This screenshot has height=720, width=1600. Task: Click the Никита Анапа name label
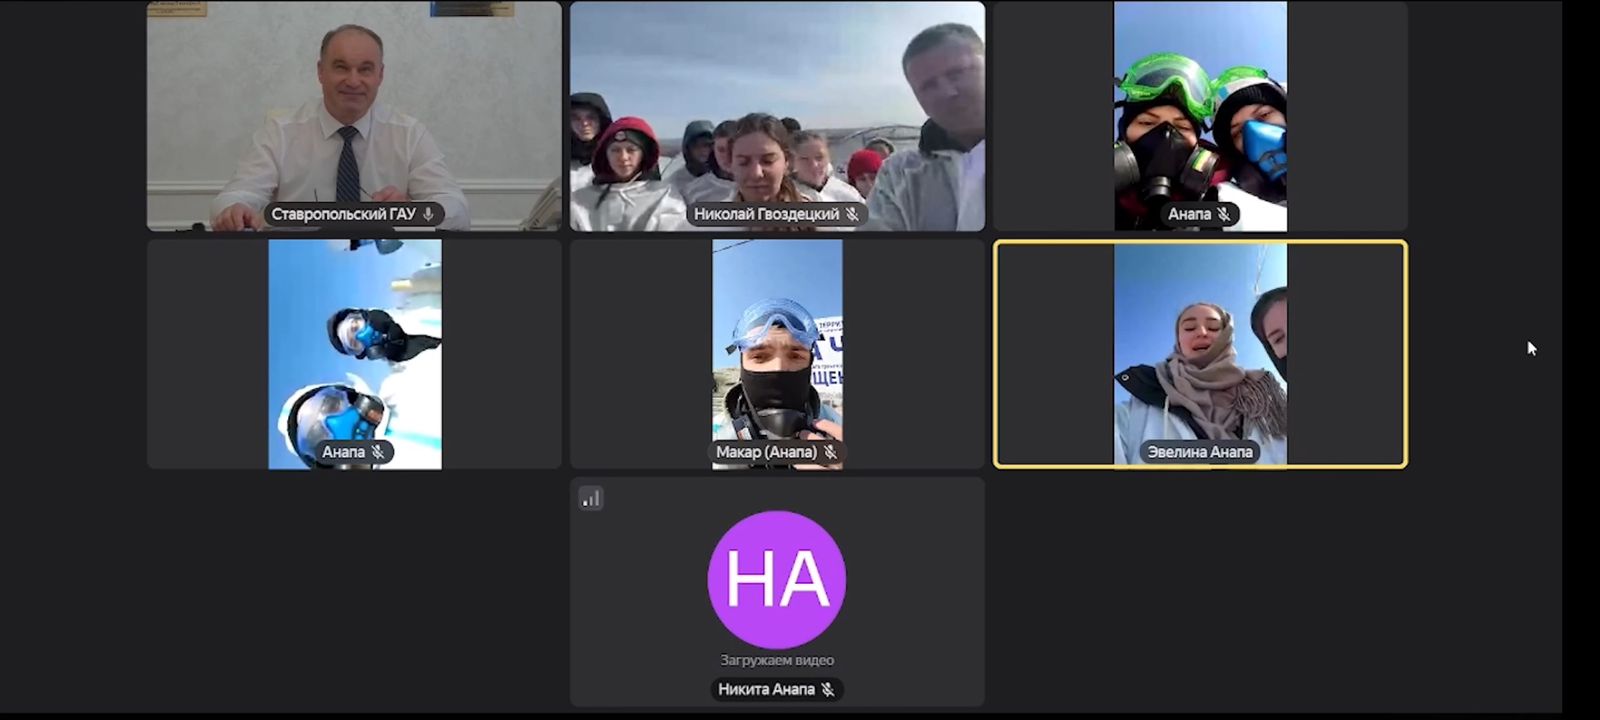coord(766,689)
